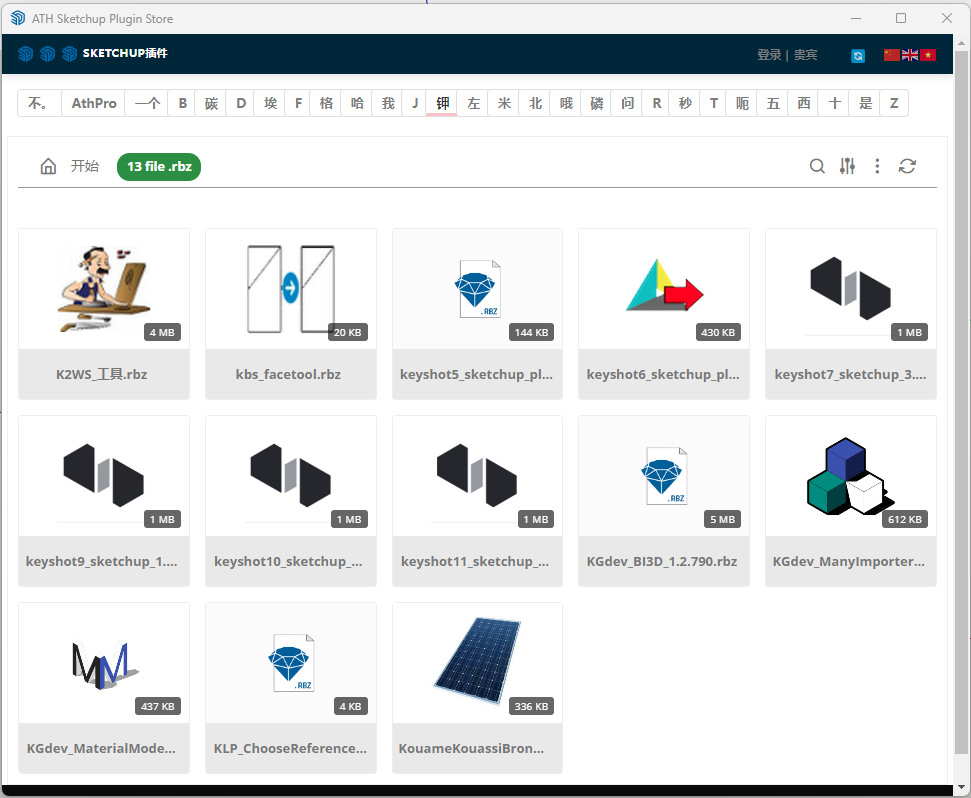Click the blue sync icon in header
The height and width of the screenshot is (798, 971).
click(x=857, y=56)
